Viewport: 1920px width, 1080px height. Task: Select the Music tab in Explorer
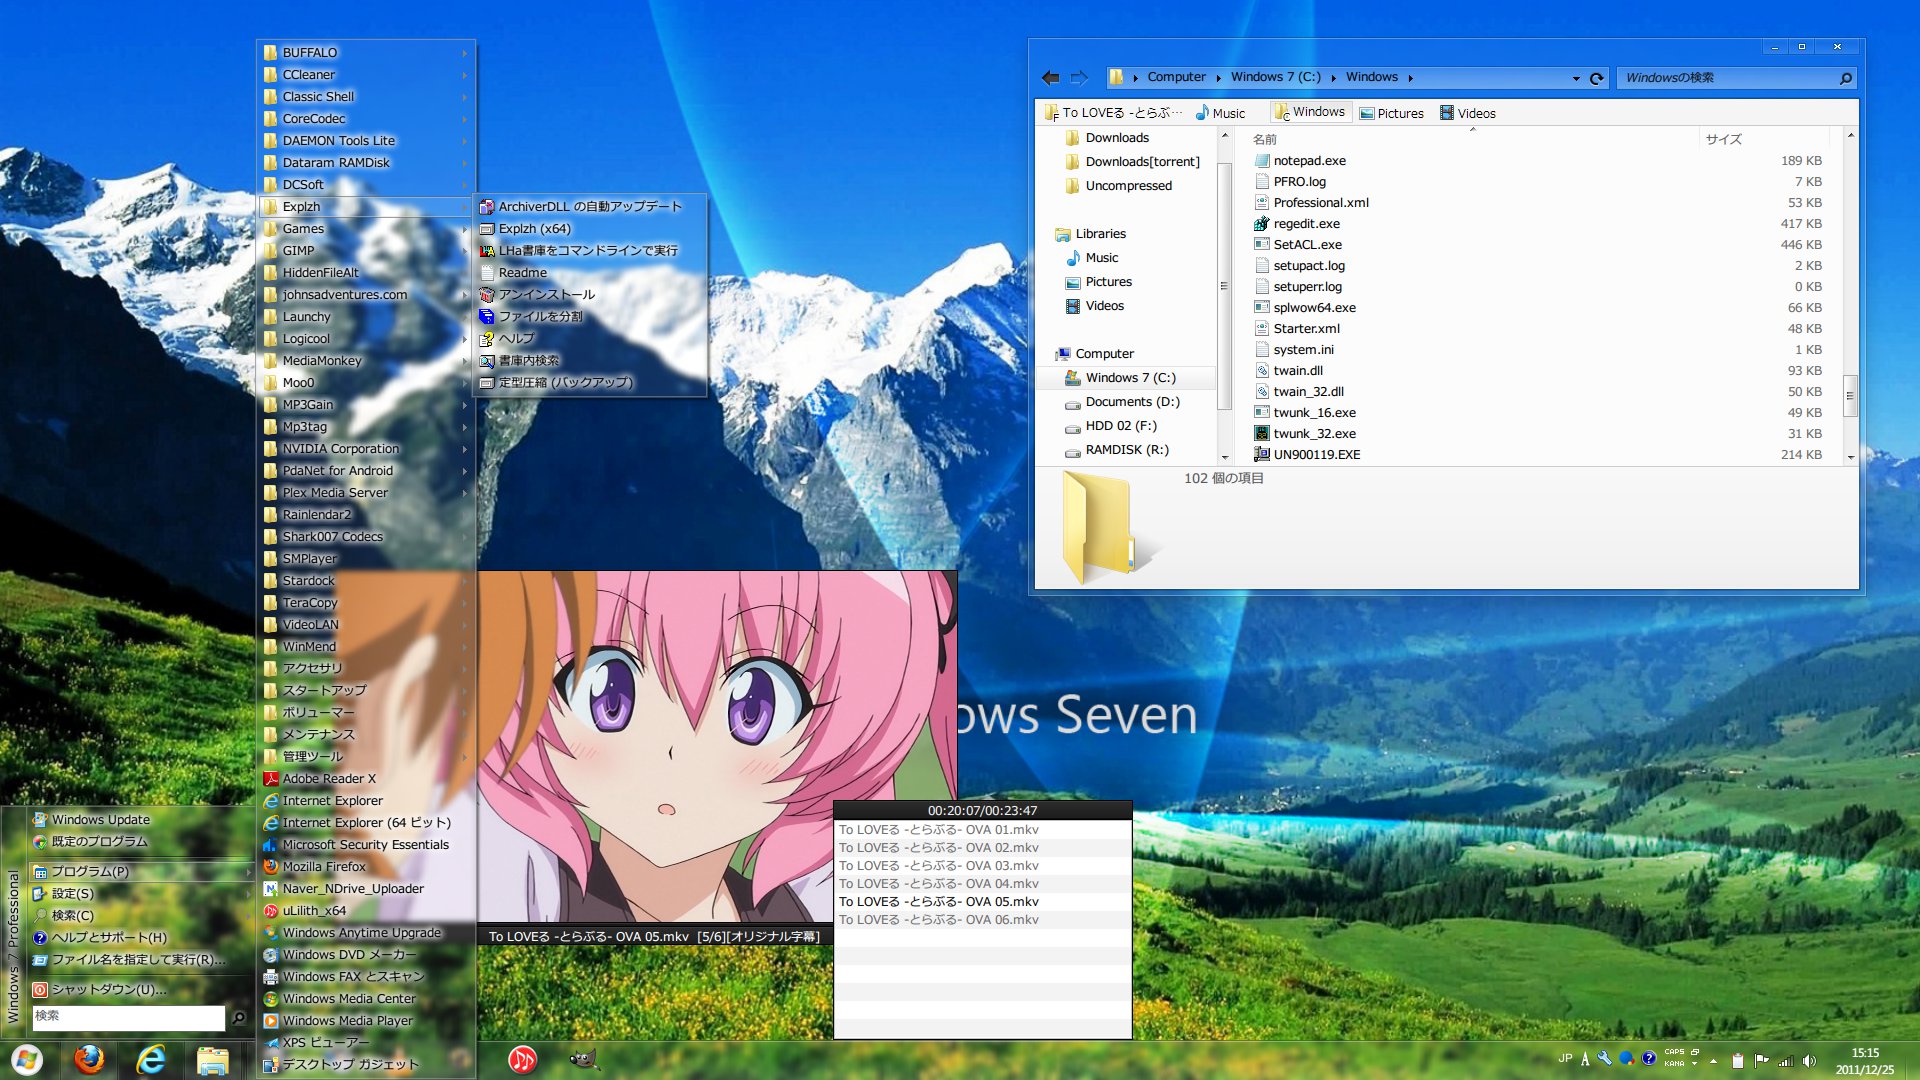click(x=1221, y=113)
